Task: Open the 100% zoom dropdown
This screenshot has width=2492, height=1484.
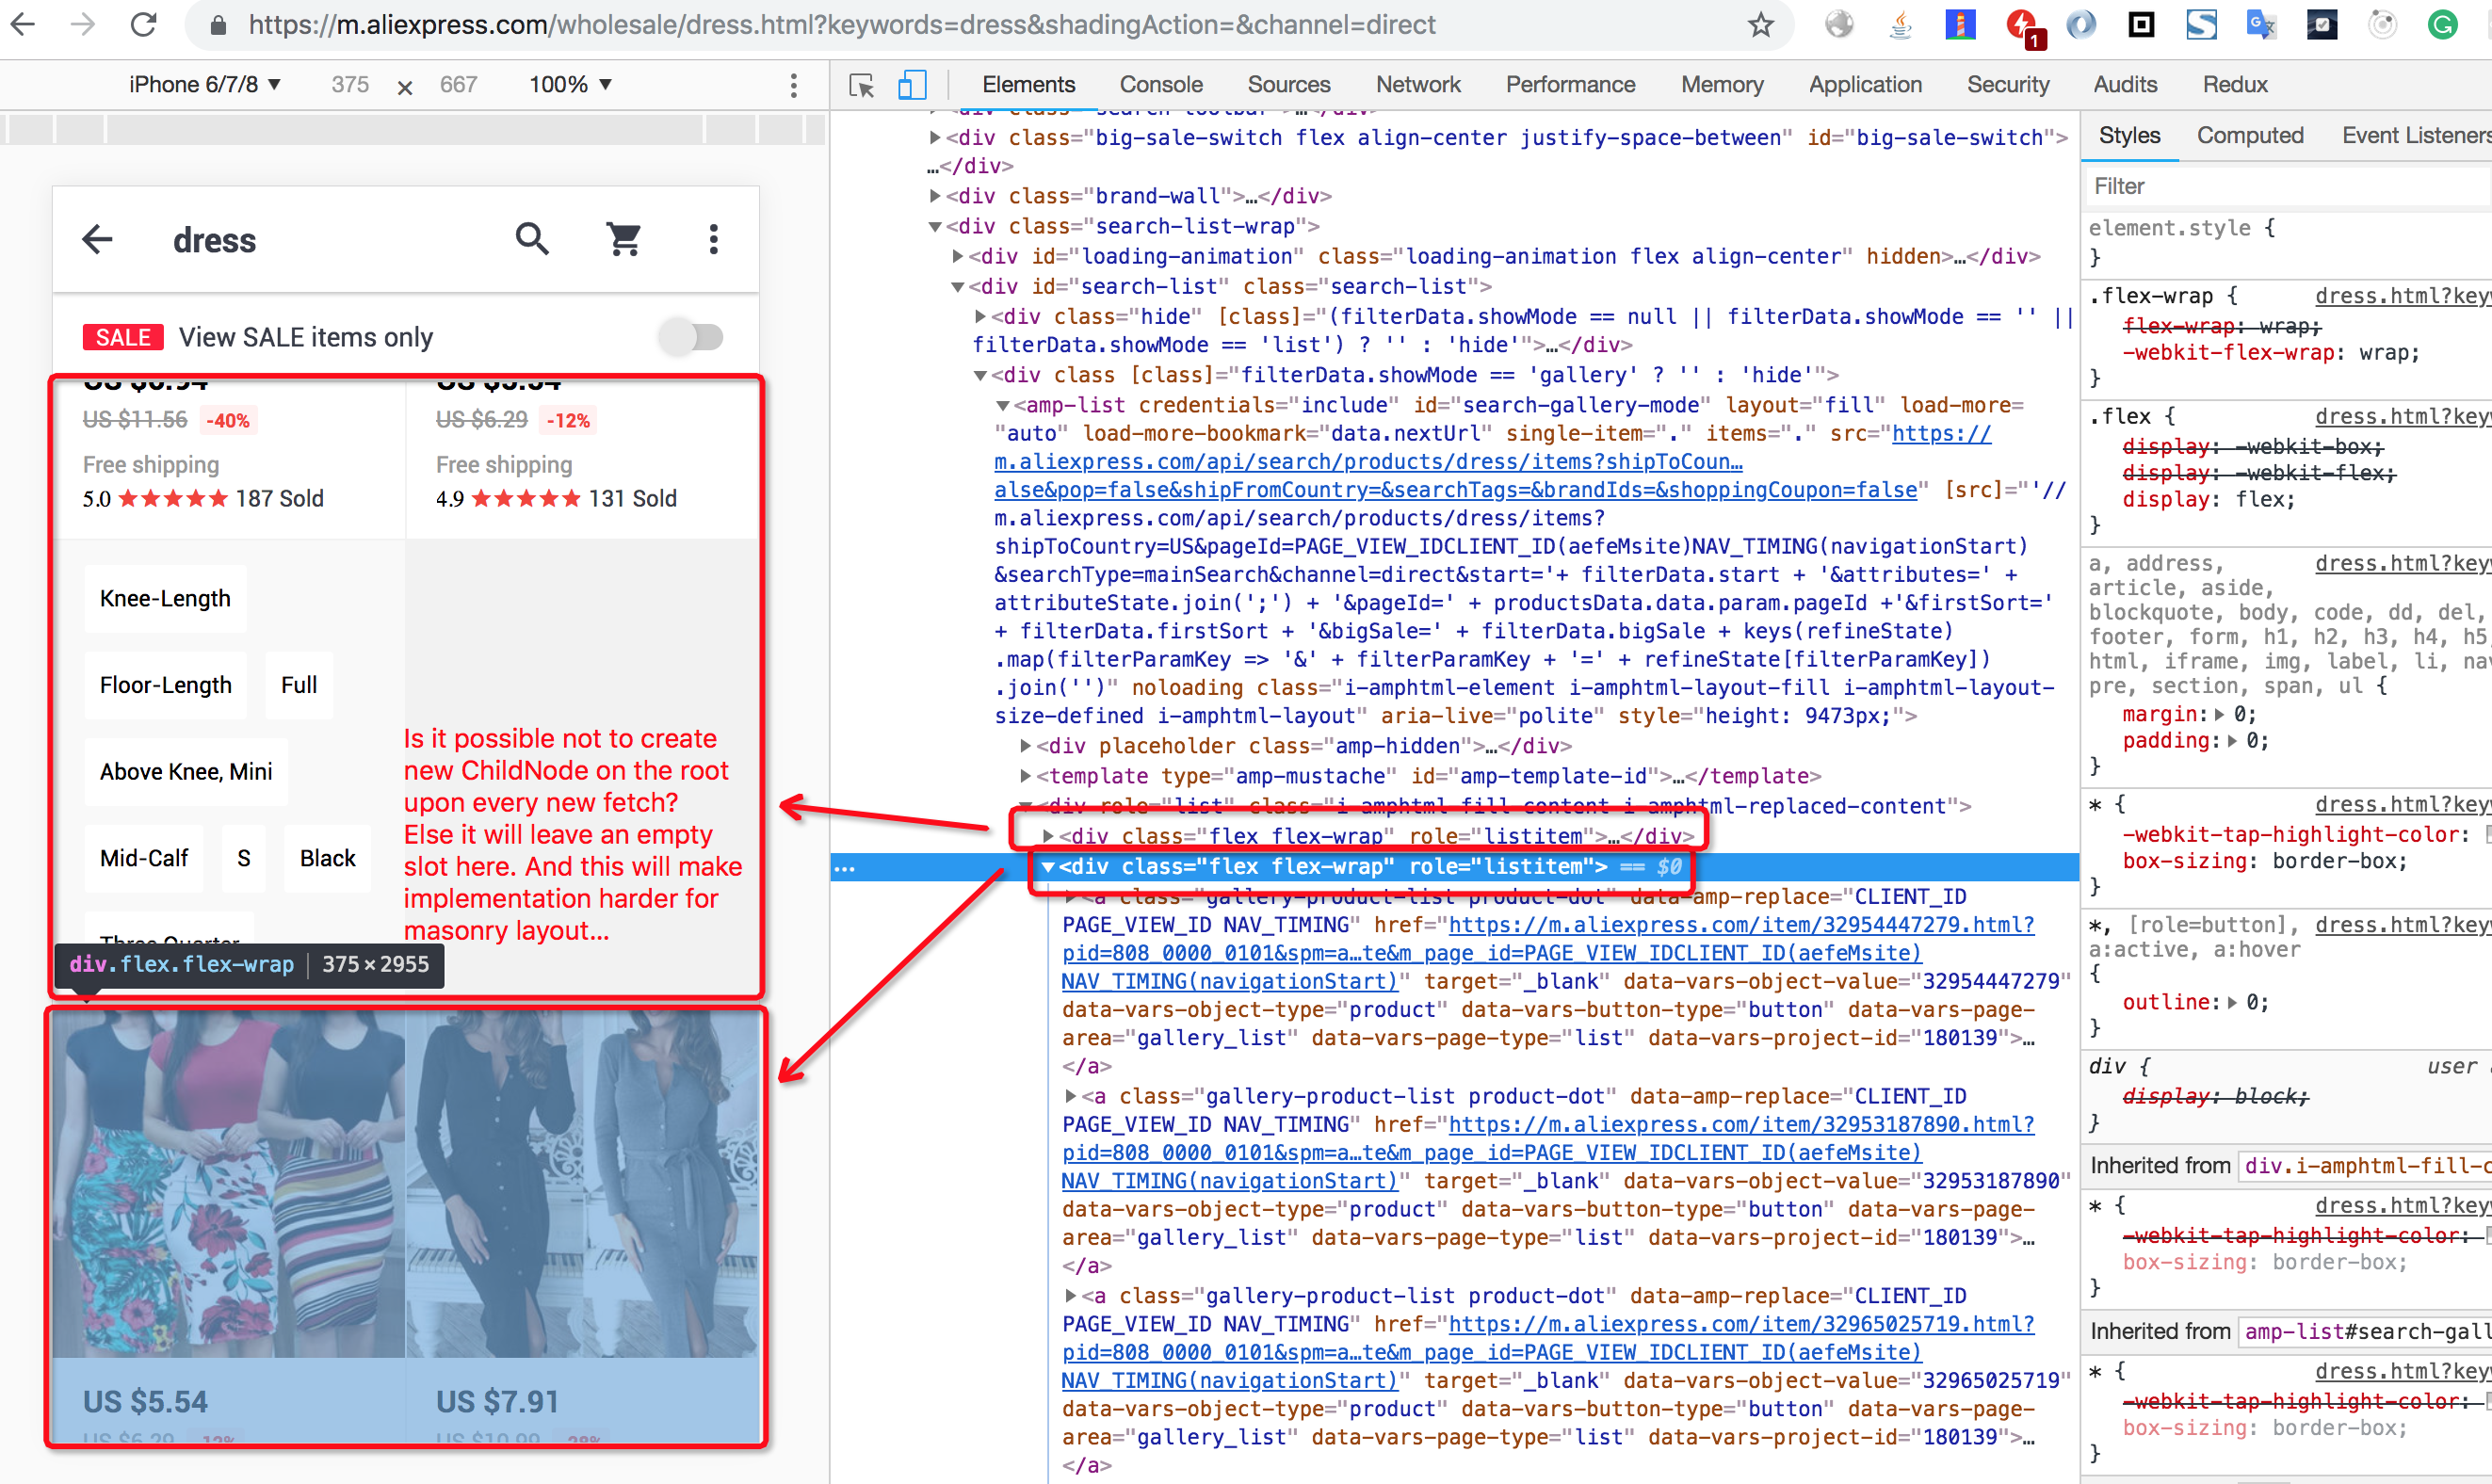Action: coord(570,85)
